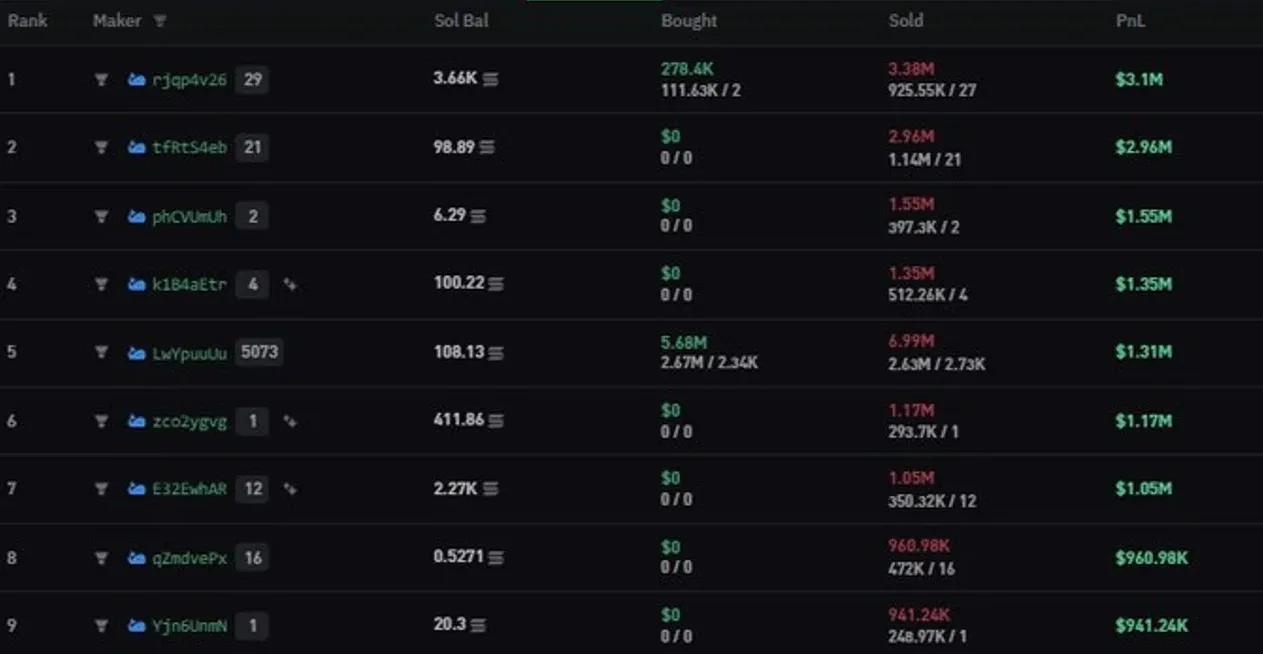Image resolution: width=1263 pixels, height=654 pixels.
Task: Click whale icon next to phCVUmUh
Action: [x=137, y=216]
